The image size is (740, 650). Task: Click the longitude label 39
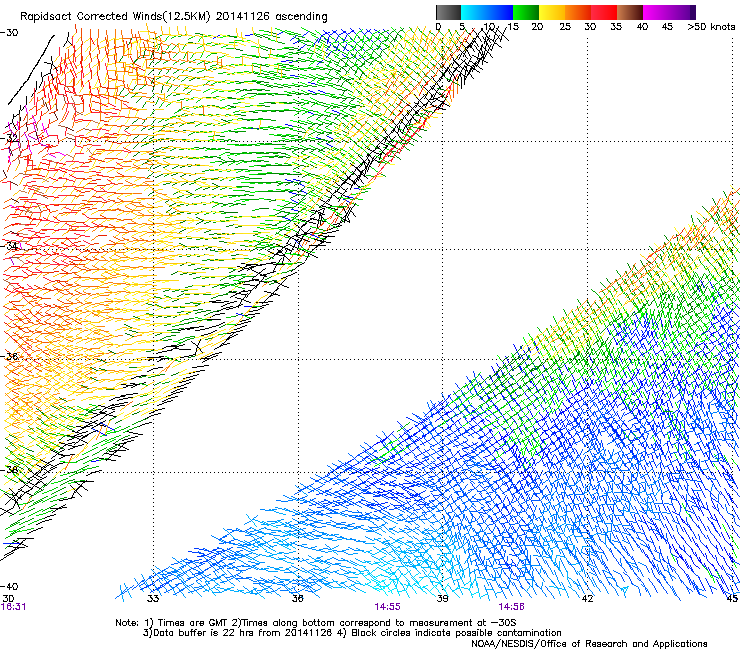442,599
